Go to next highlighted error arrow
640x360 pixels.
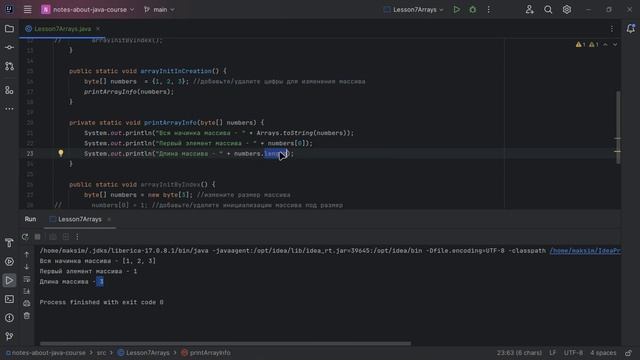[615, 44]
